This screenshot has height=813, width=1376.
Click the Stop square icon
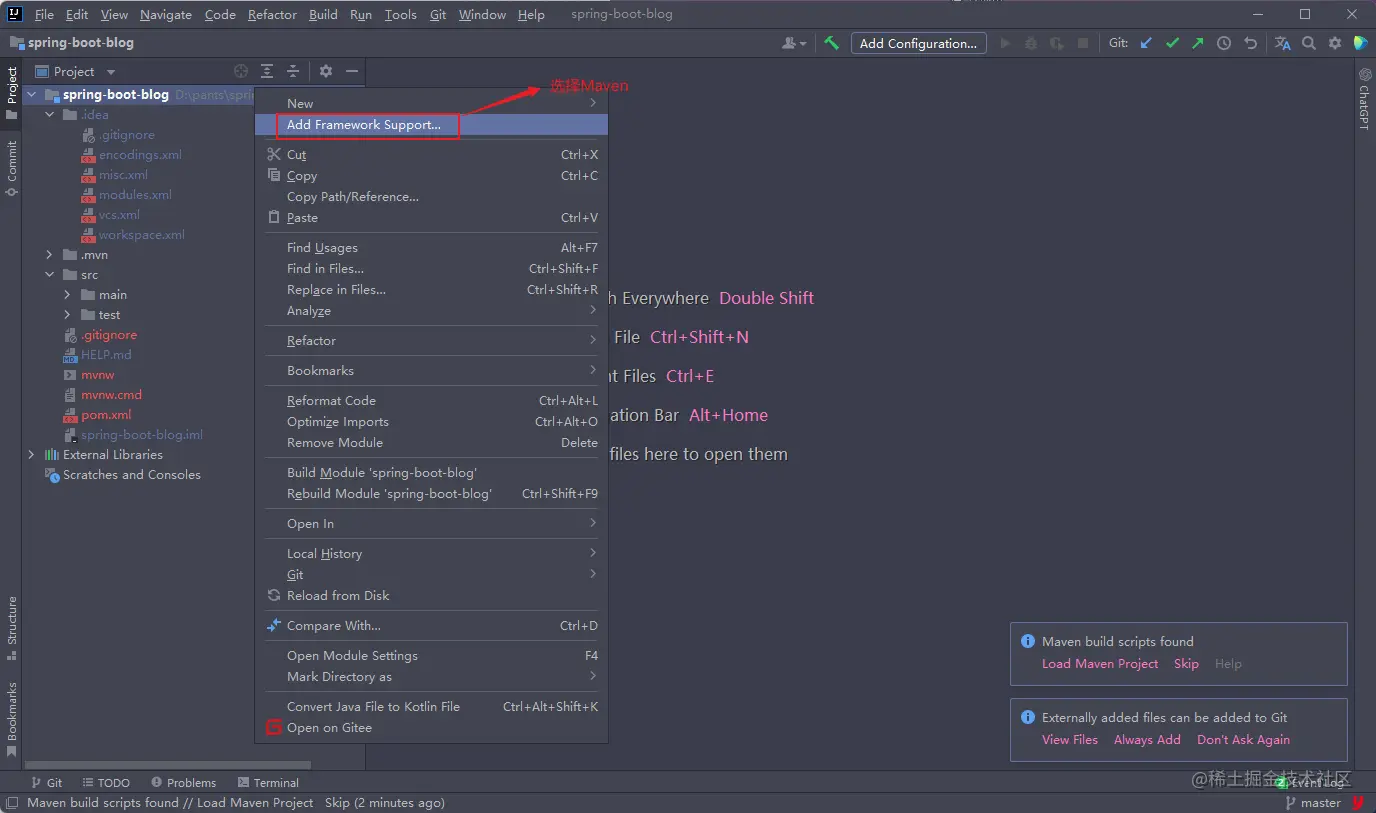[1083, 43]
